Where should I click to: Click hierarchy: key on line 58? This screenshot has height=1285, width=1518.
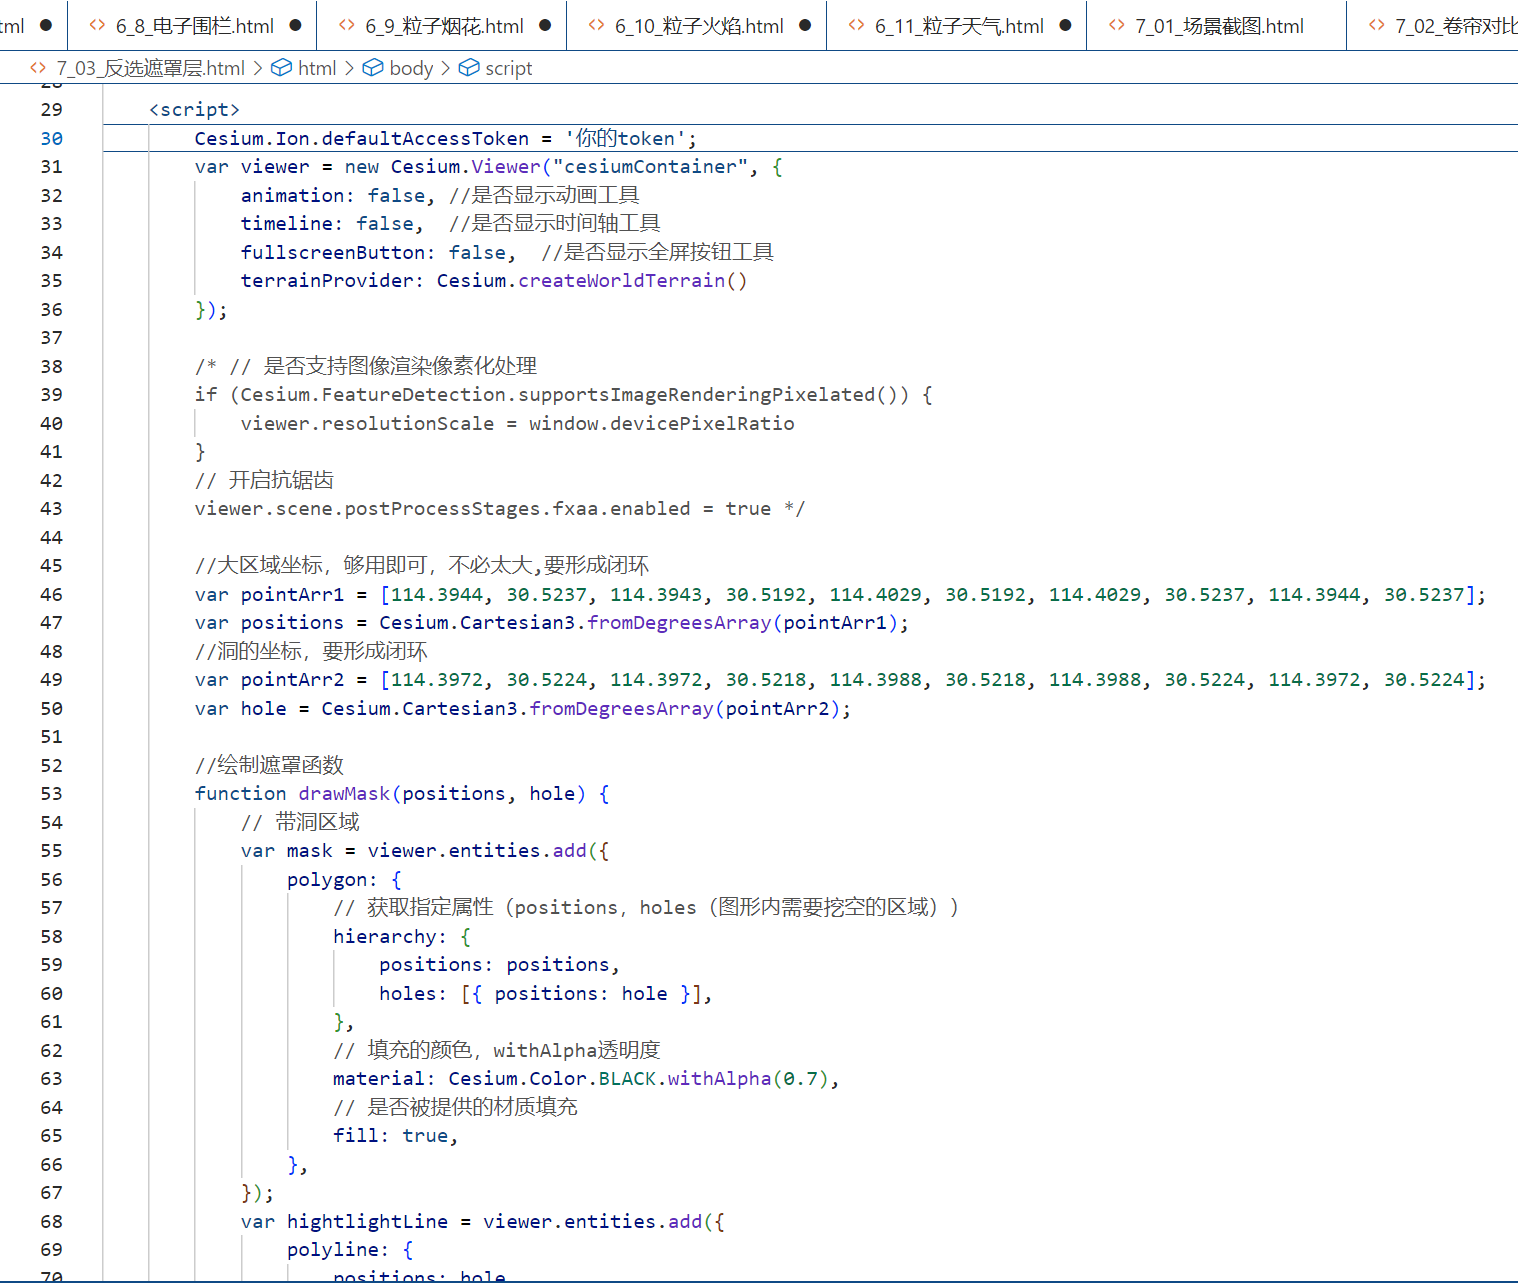pos(390,936)
